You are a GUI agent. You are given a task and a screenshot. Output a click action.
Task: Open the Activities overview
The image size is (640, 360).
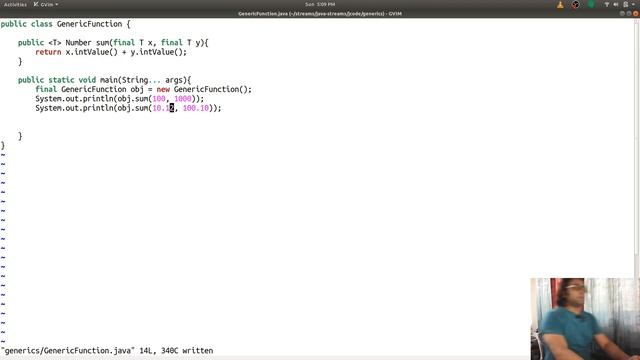(x=15, y=4)
